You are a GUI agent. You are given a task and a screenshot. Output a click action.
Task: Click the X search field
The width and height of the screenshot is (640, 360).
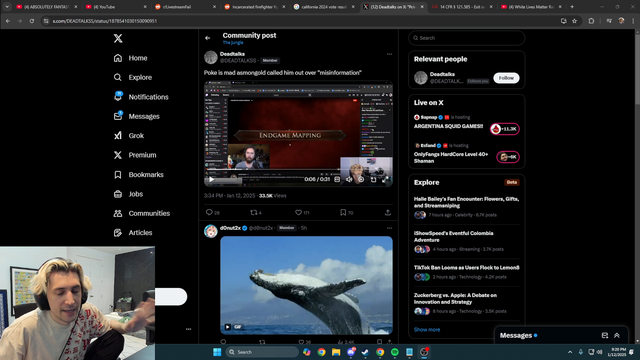click(x=467, y=38)
